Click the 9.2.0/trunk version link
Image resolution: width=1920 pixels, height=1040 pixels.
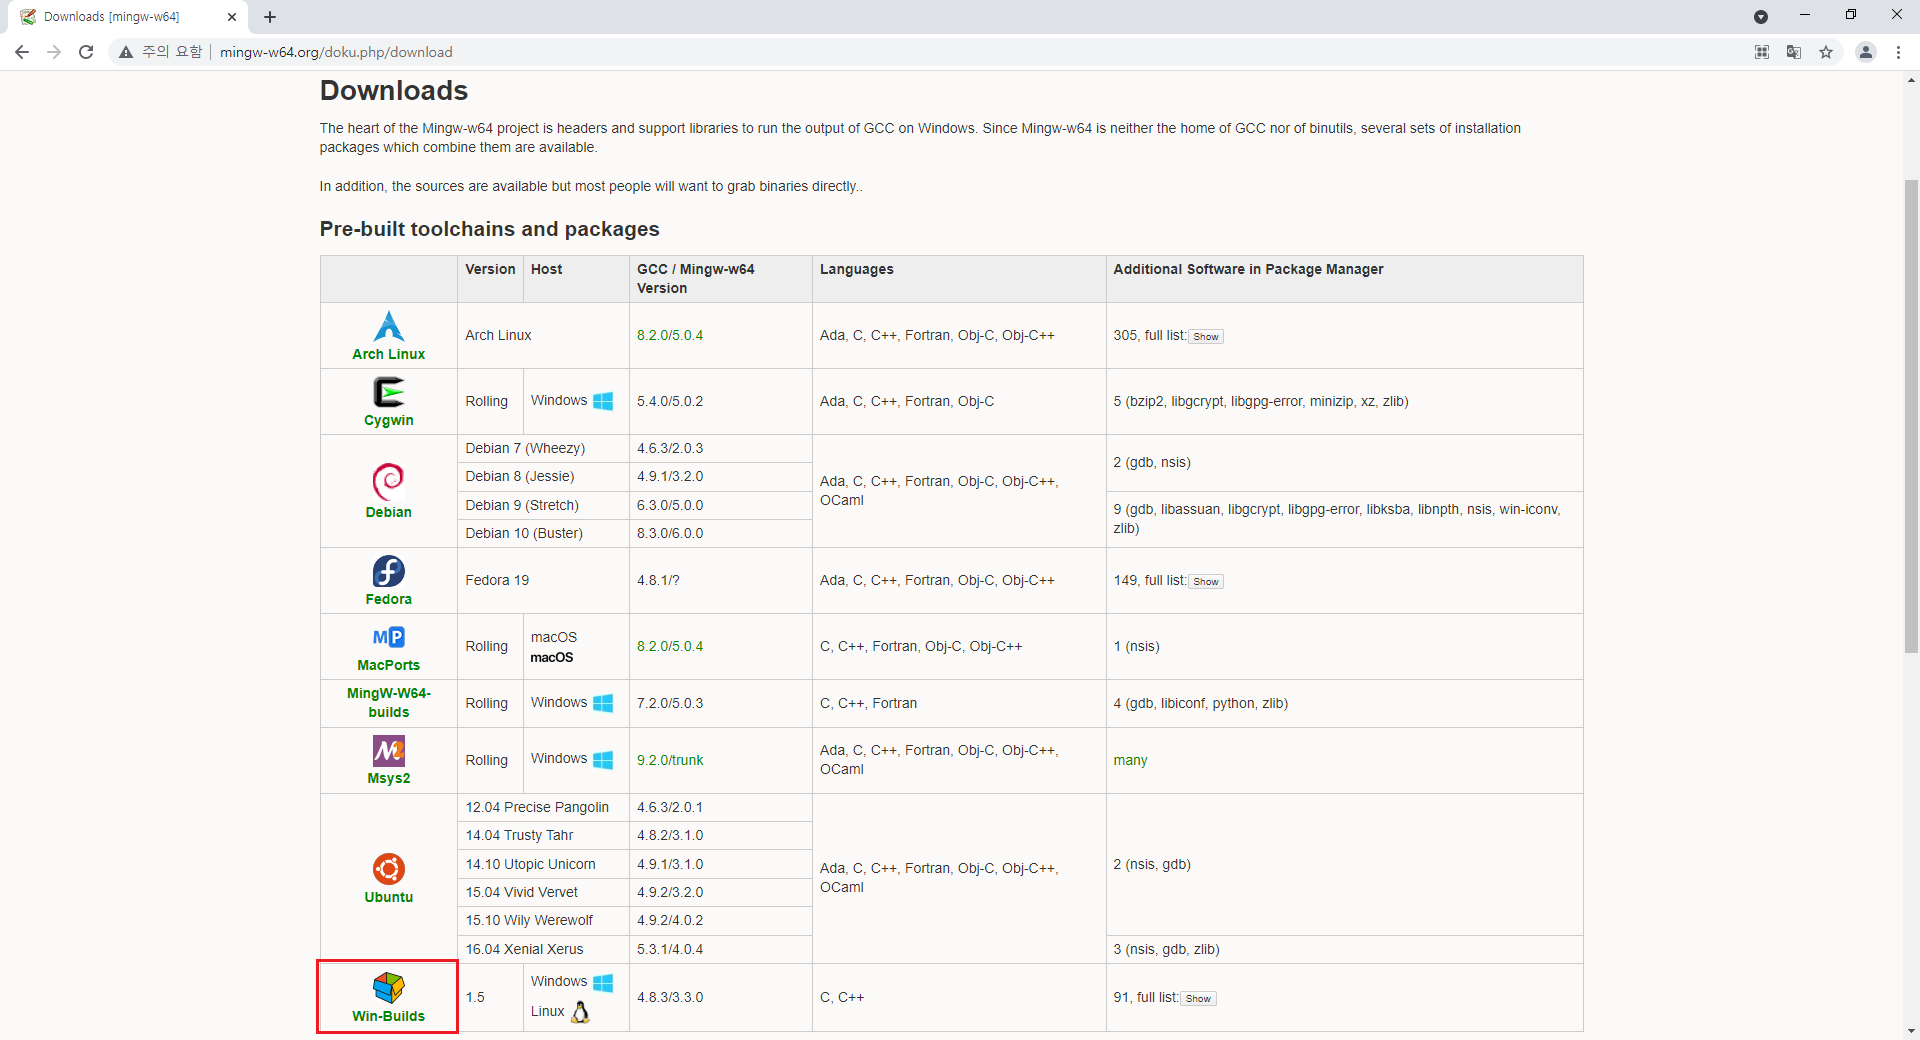(x=670, y=760)
